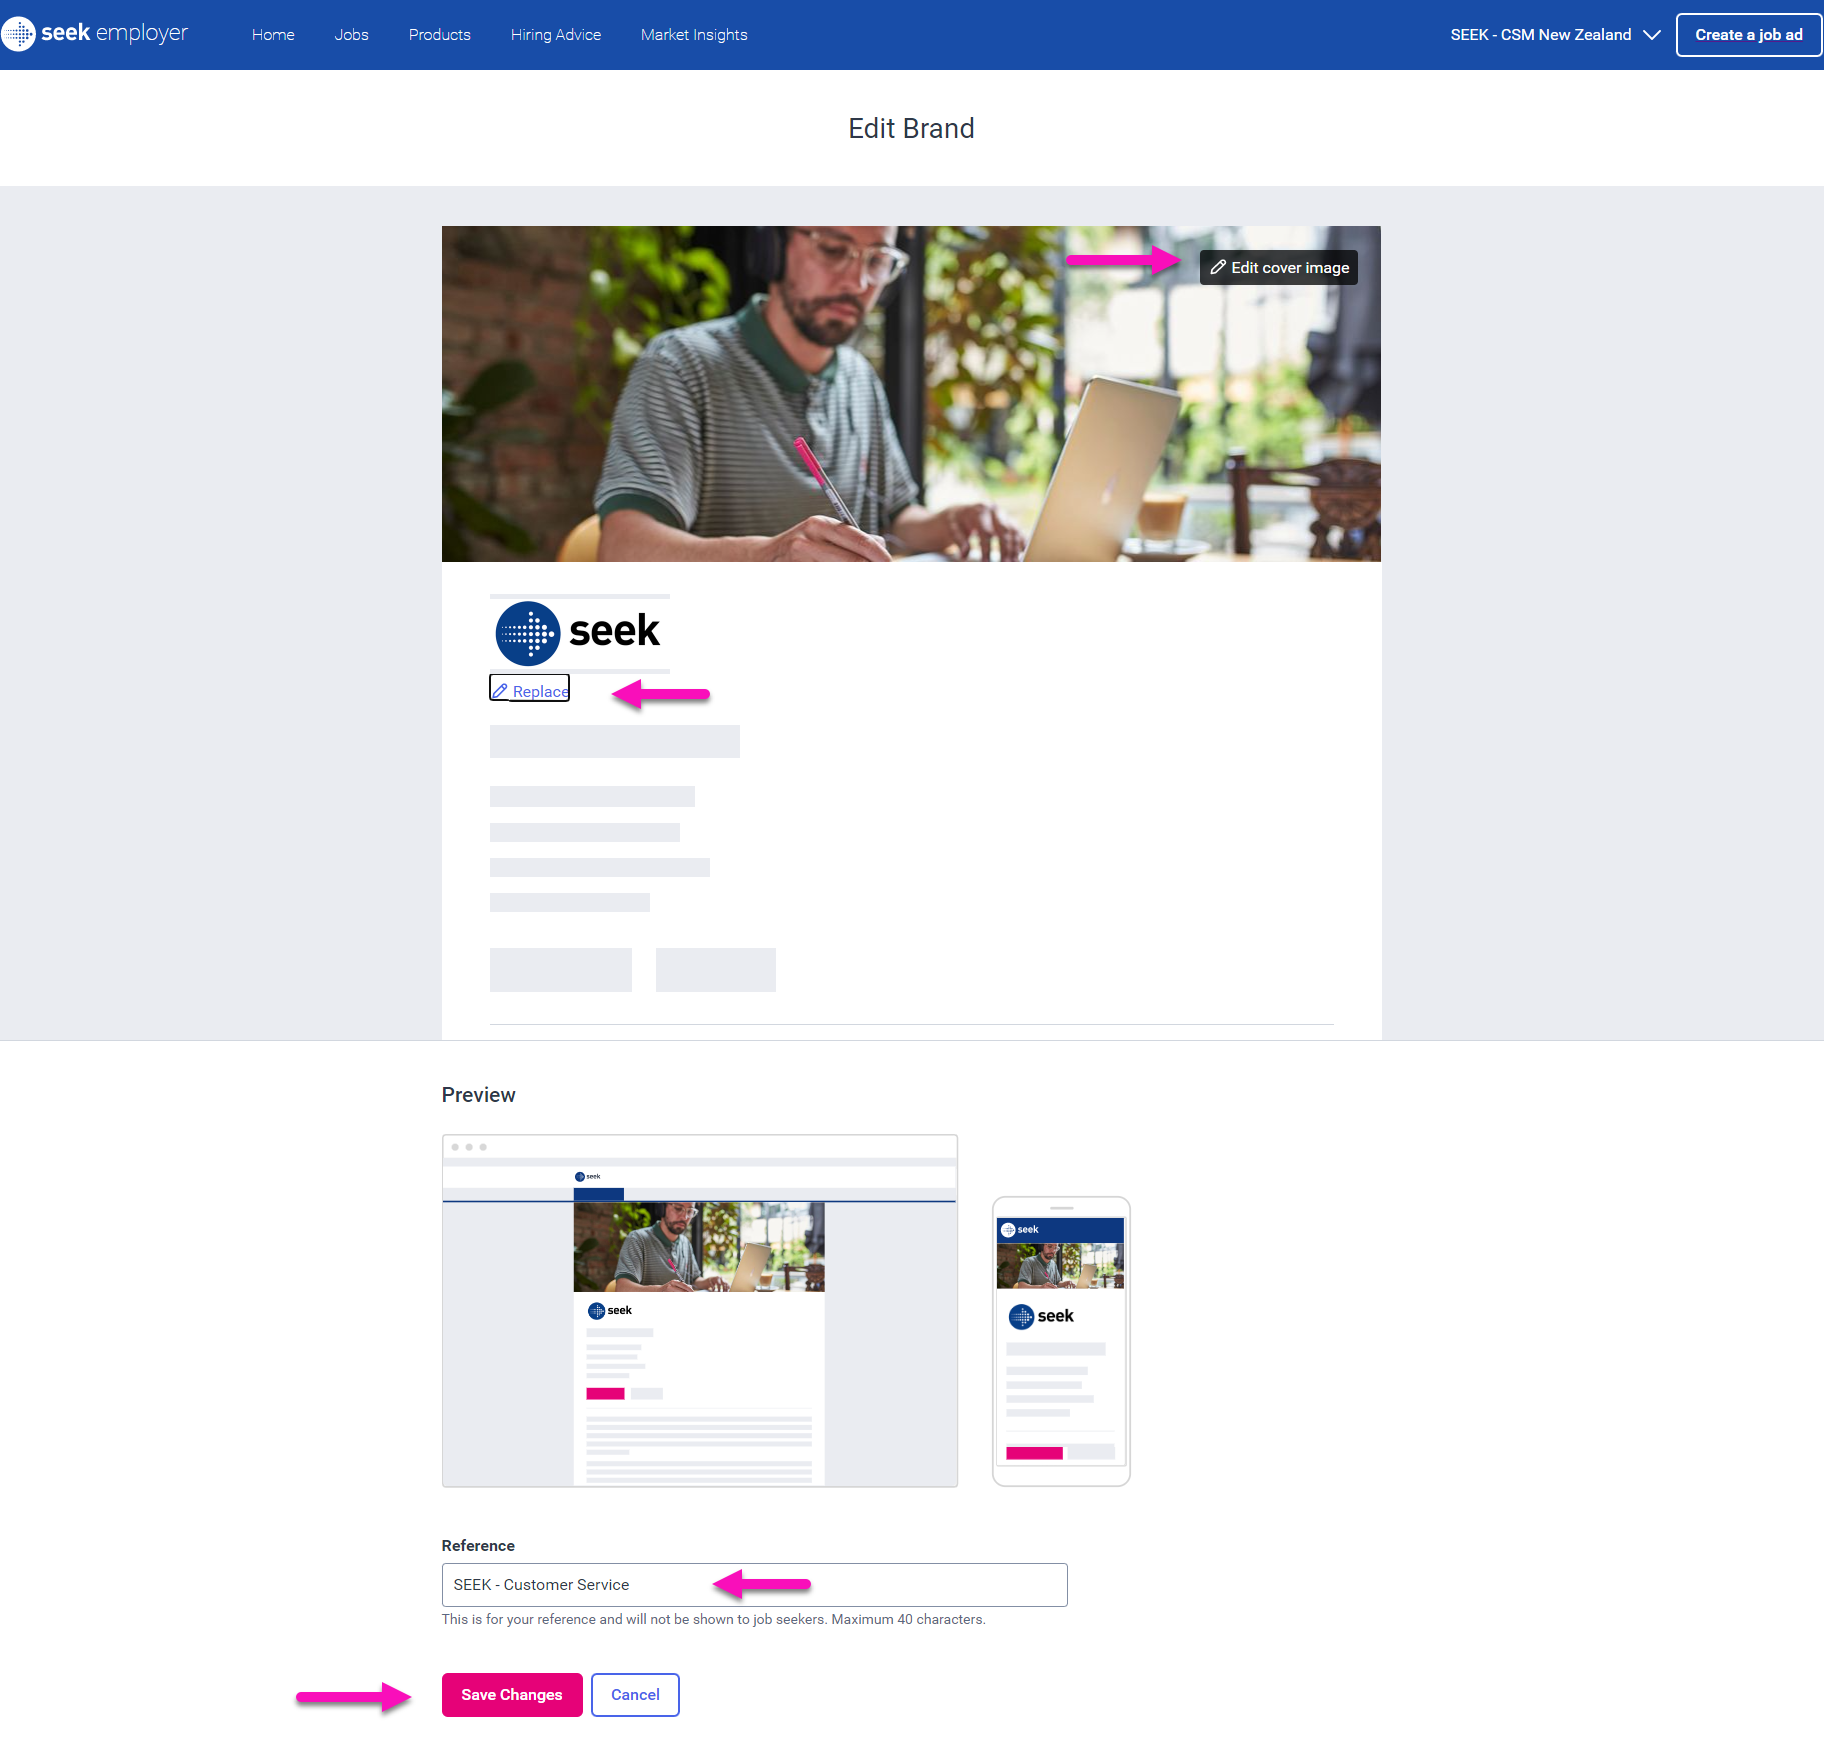
Task: Select the SEEK logo in desktop preview
Action: [x=597, y=1310]
